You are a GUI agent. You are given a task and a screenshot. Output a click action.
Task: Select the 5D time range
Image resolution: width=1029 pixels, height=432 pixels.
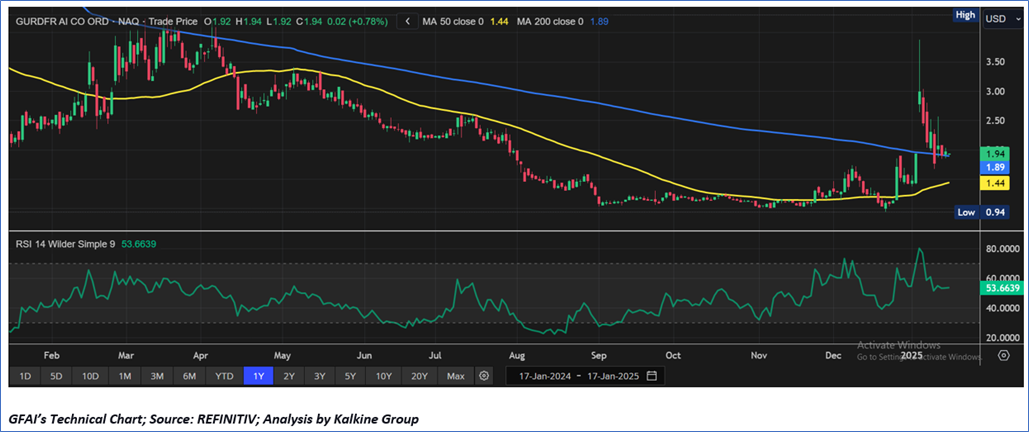coord(57,376)
